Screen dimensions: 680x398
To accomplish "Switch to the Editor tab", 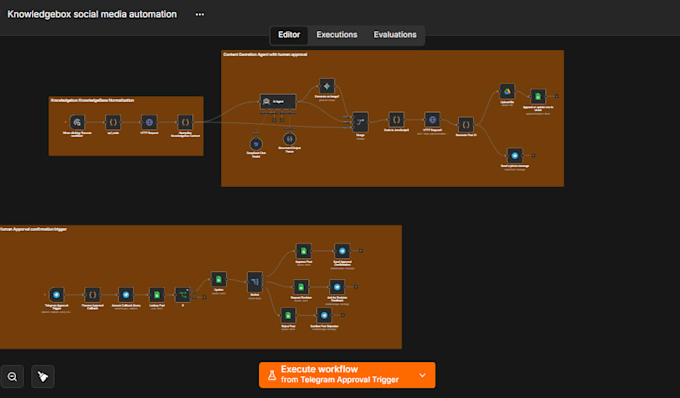I will point(289,35).
